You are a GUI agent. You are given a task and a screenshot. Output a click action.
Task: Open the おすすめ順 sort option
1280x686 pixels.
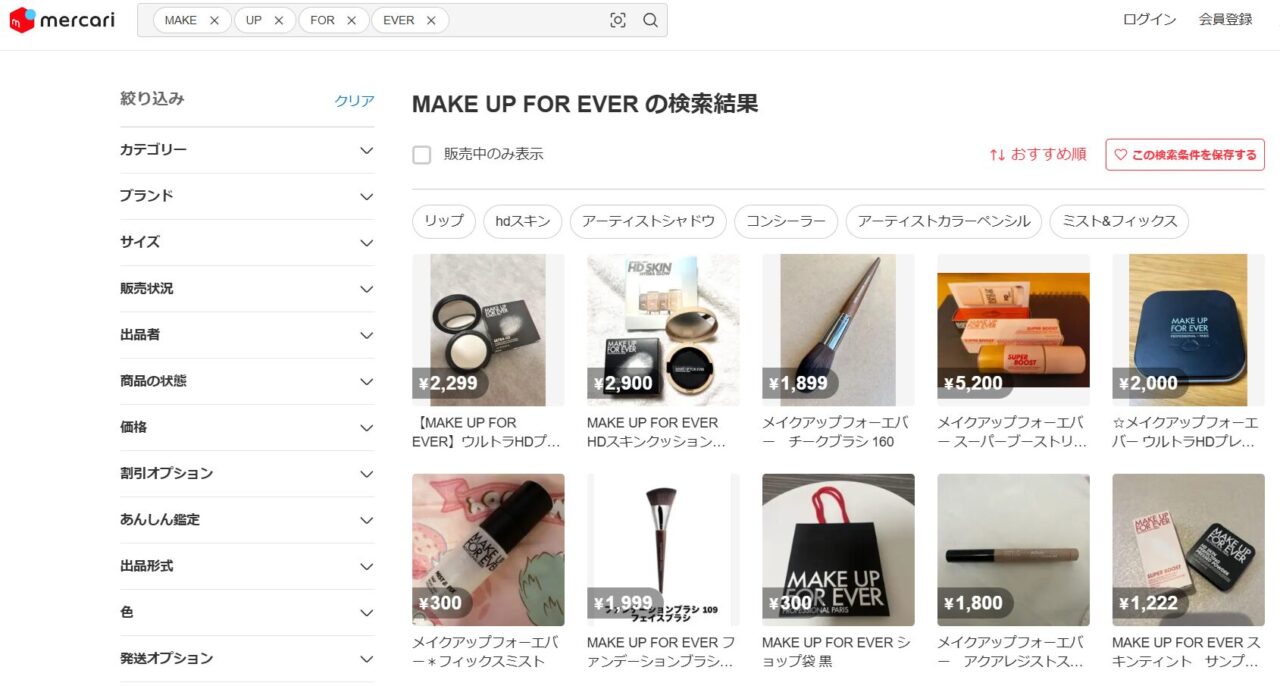[1038, 154]
